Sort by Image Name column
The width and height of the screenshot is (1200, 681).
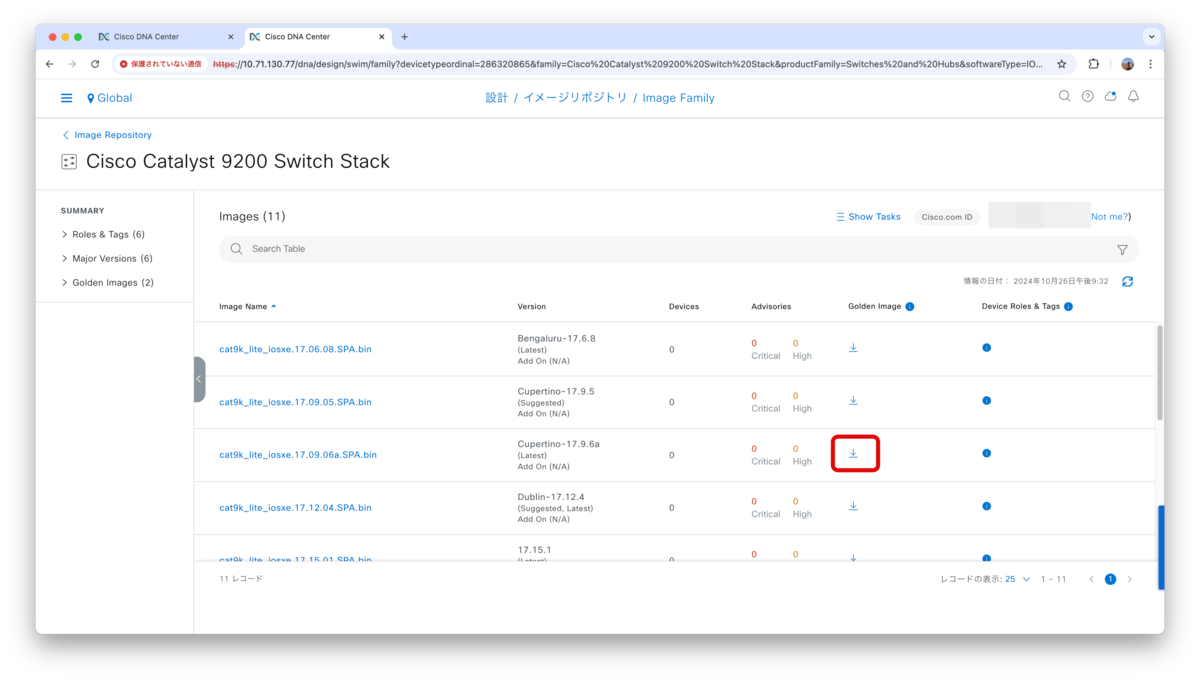coord(247,306)
